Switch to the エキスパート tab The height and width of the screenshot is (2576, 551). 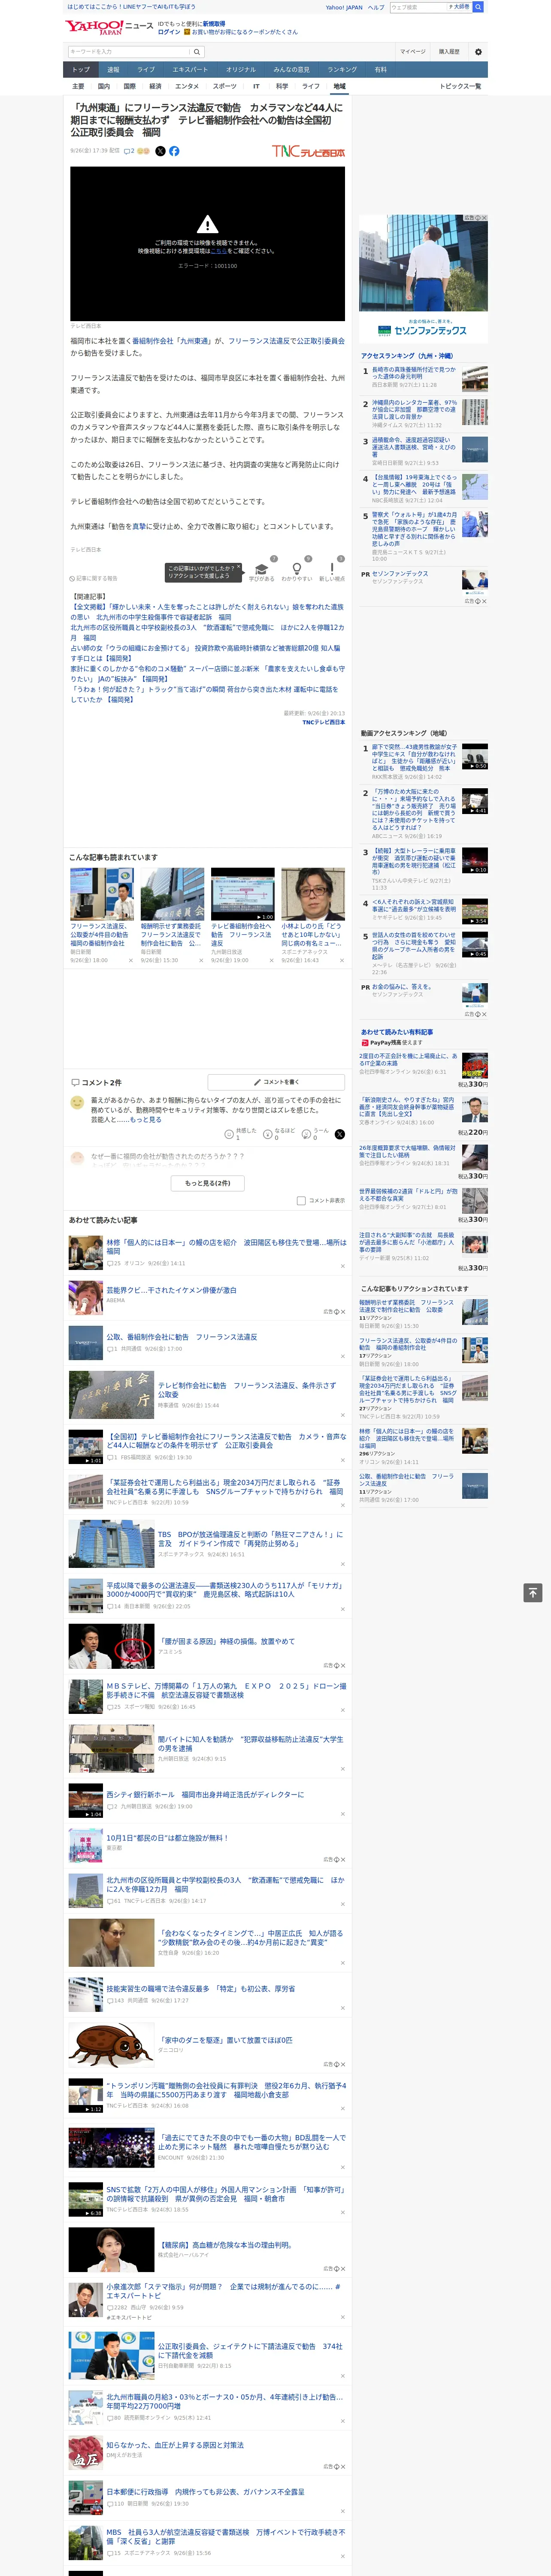(x=190, y=69)
